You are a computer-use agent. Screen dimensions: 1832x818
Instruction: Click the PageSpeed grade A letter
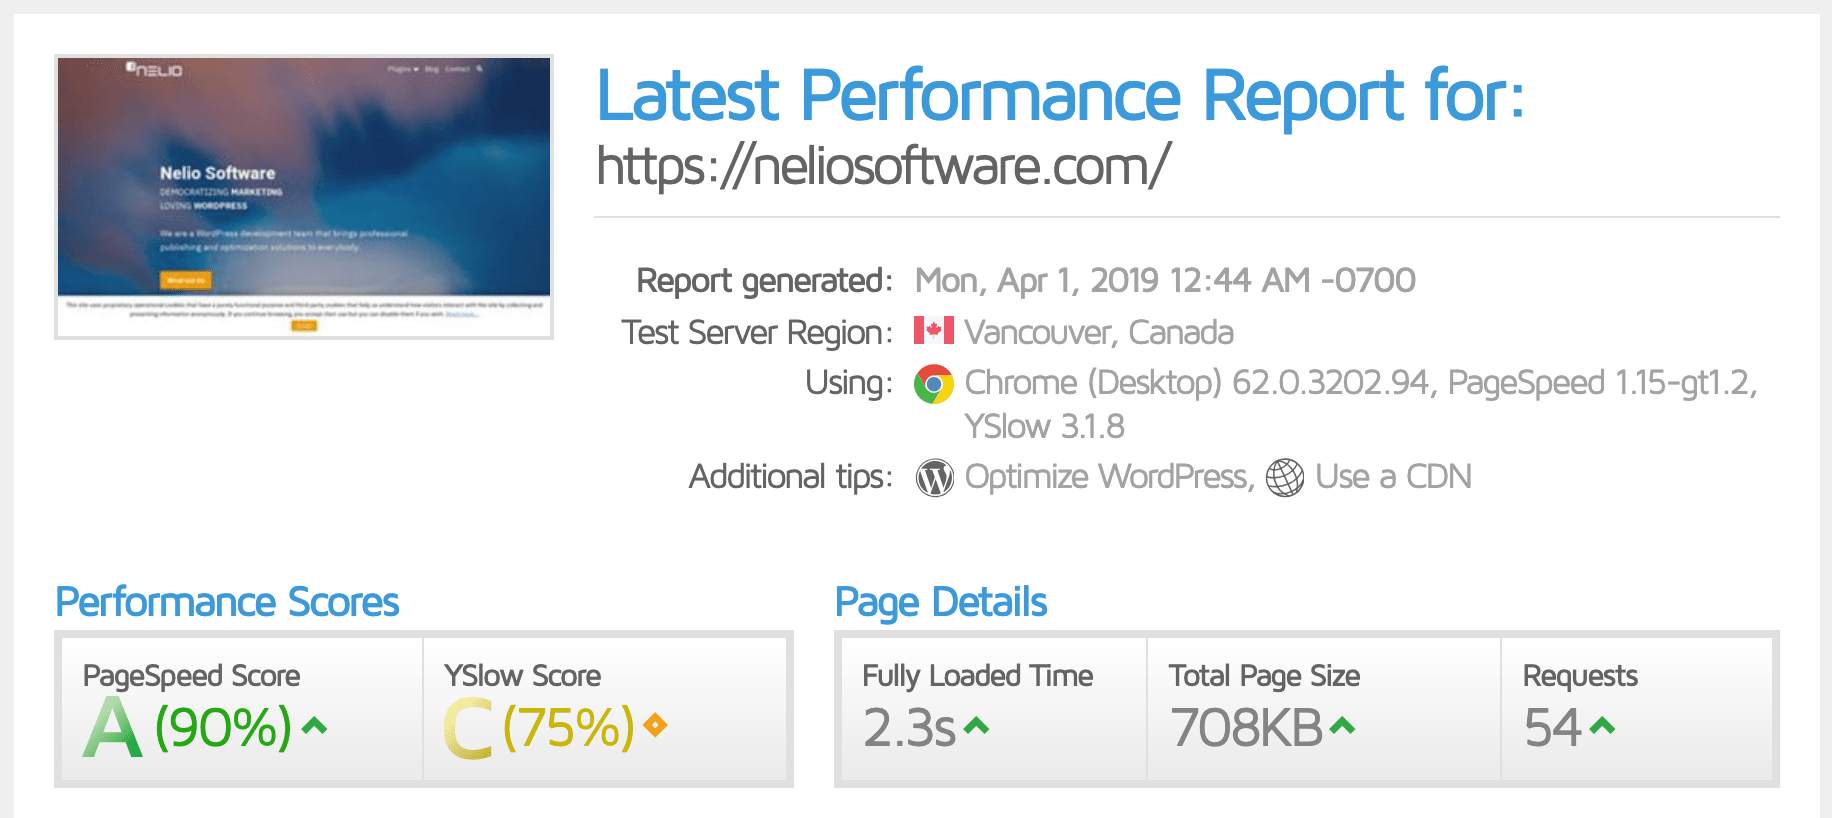(x=112, y=727)
